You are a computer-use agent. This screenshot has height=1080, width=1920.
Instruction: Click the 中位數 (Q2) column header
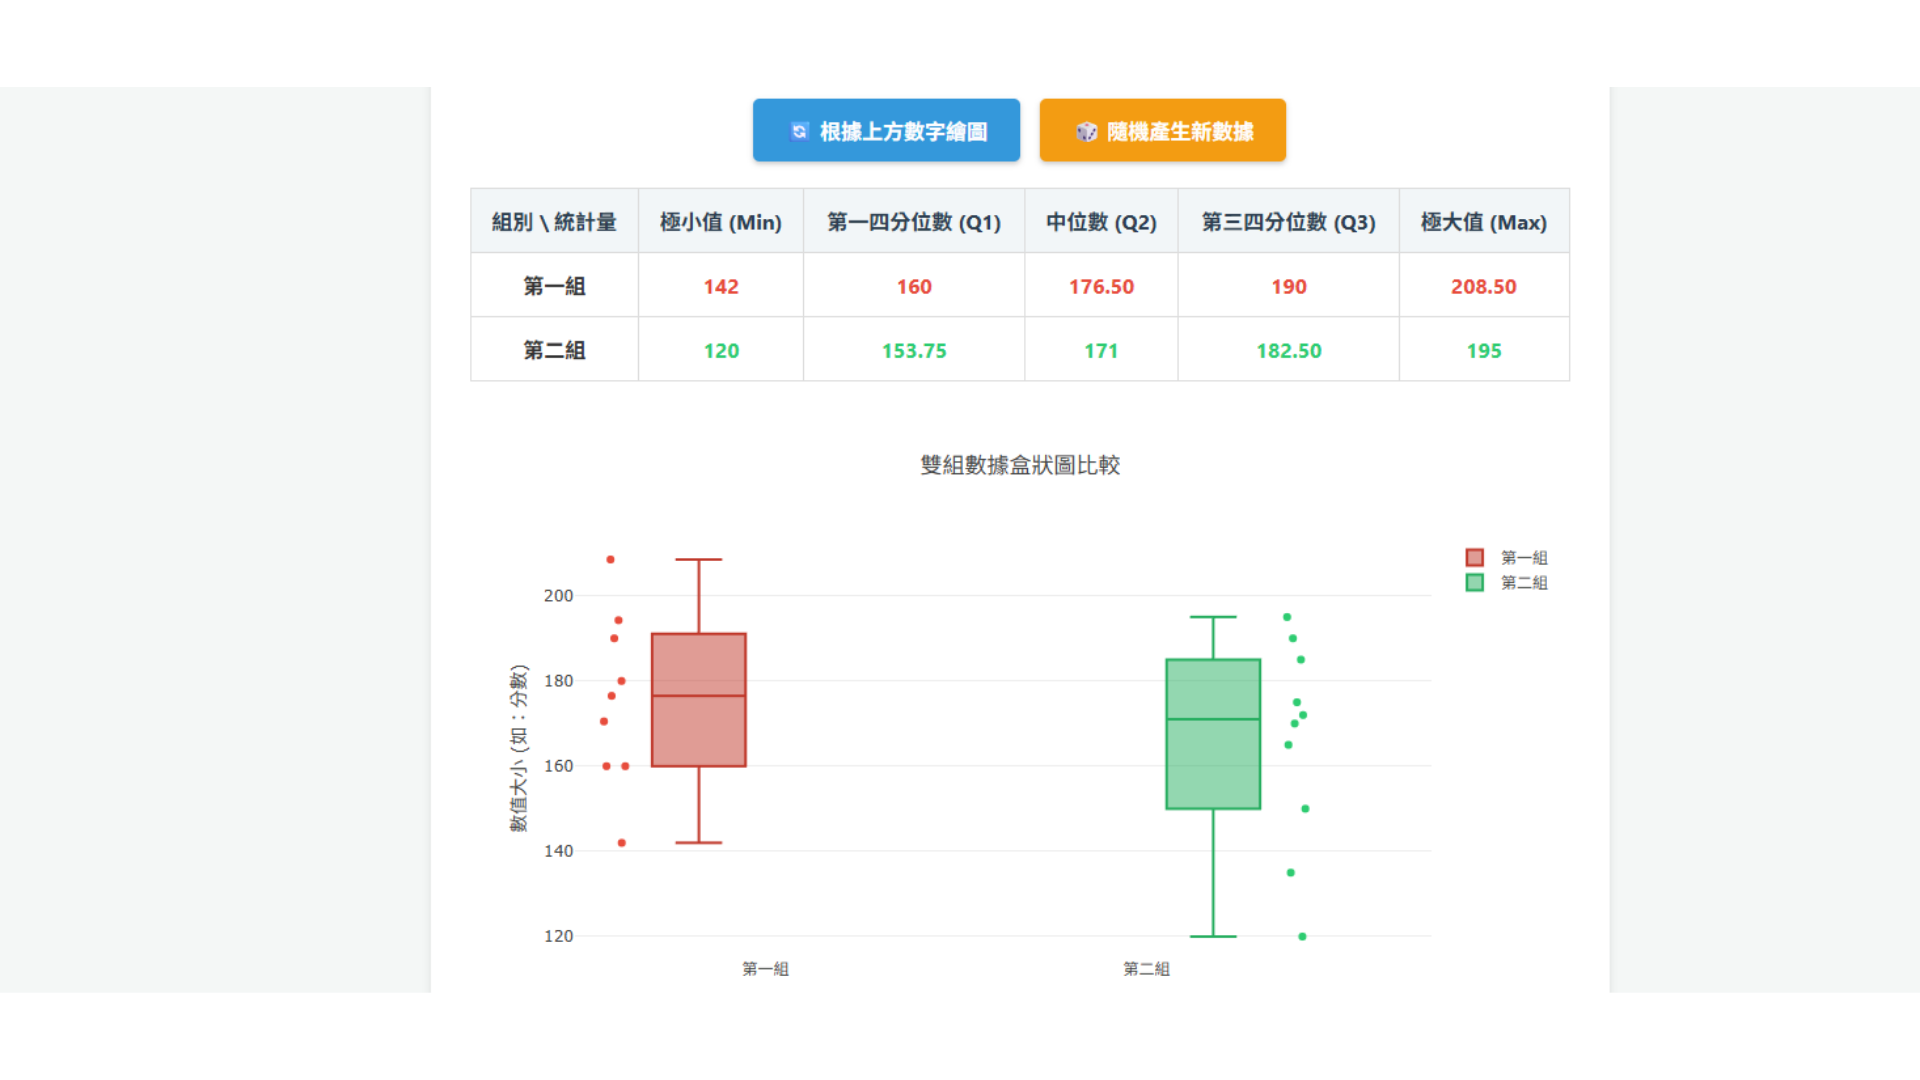point(1101,221)
